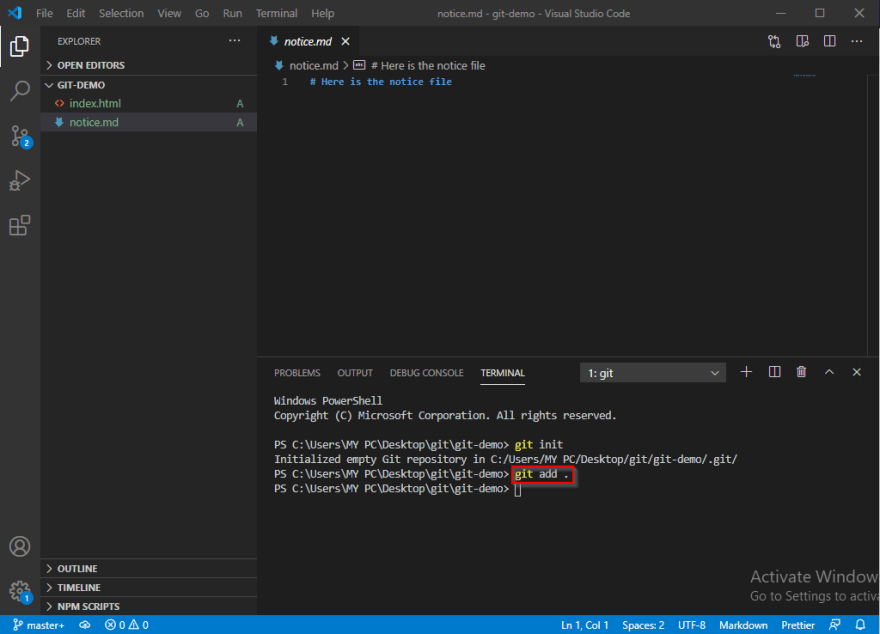Click the feedback icon in status bar

[835, 625]
